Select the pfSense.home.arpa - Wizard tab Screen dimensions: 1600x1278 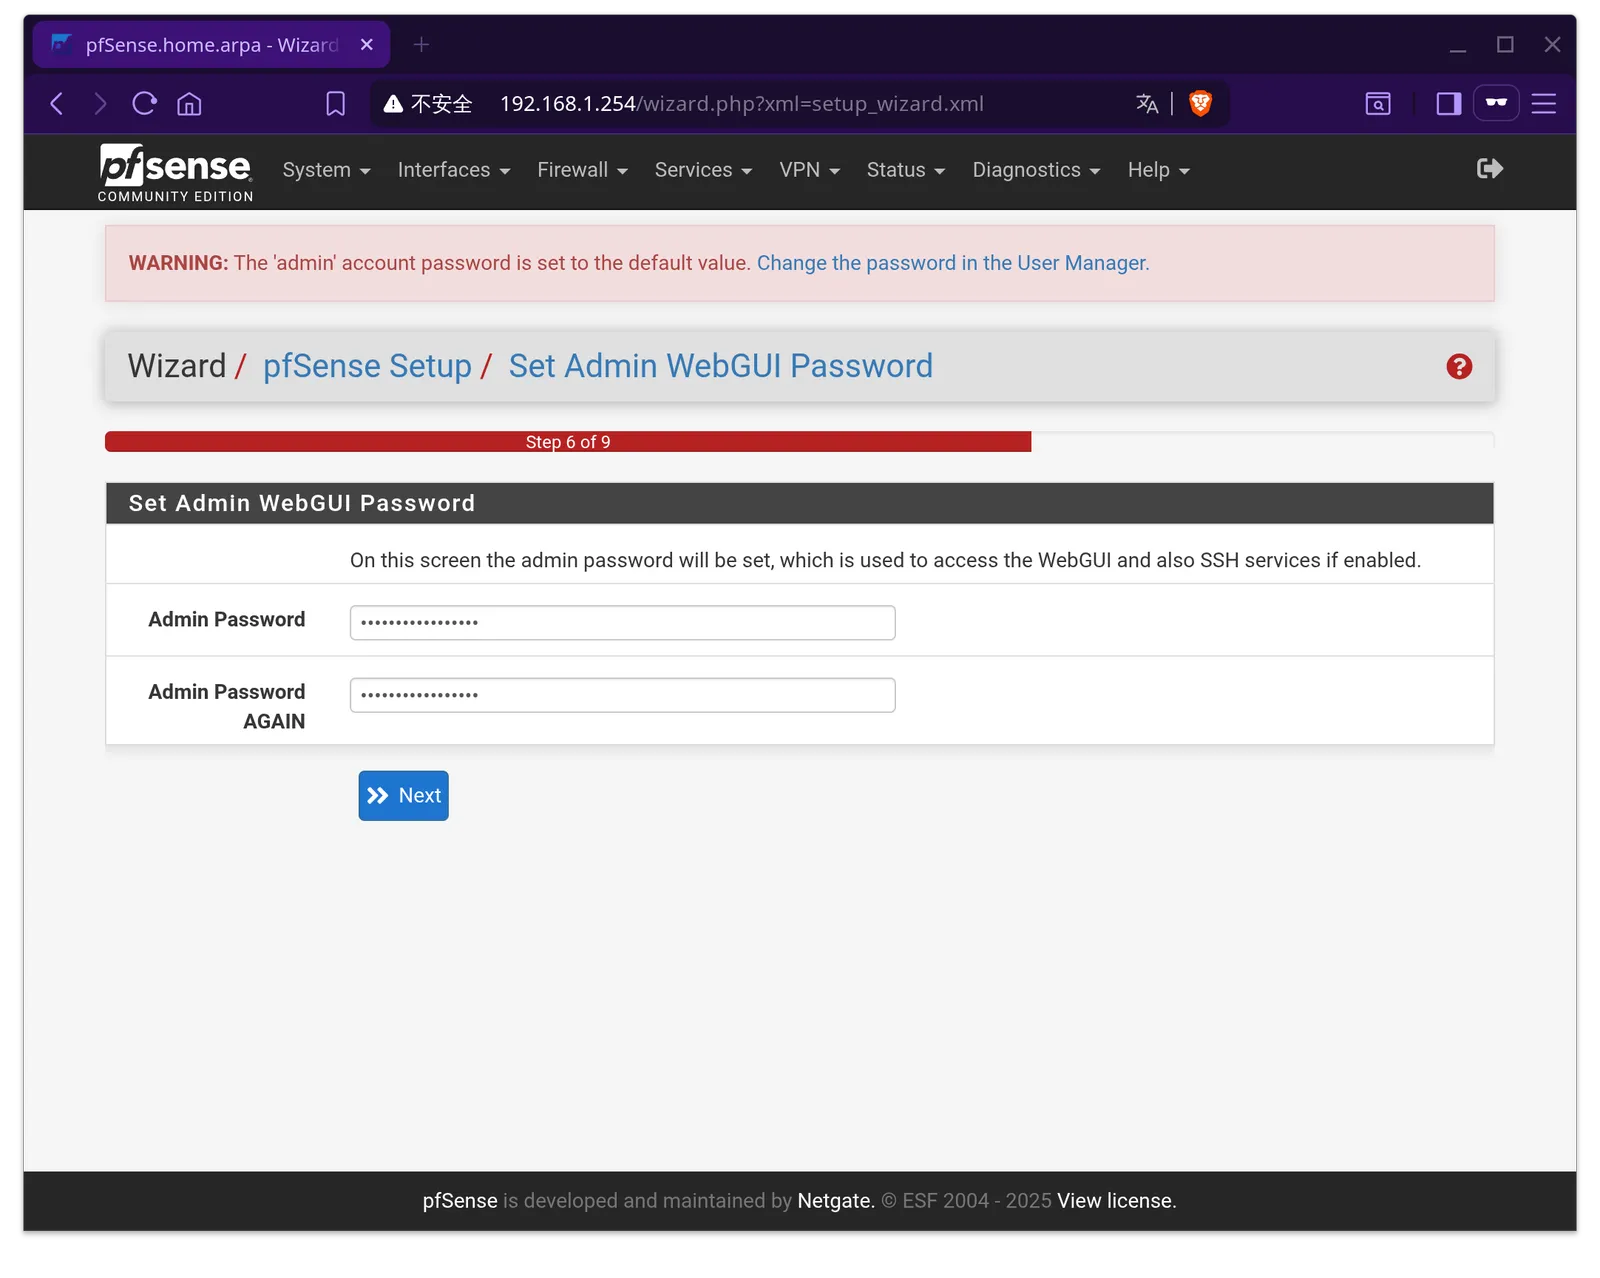(211, 45)
